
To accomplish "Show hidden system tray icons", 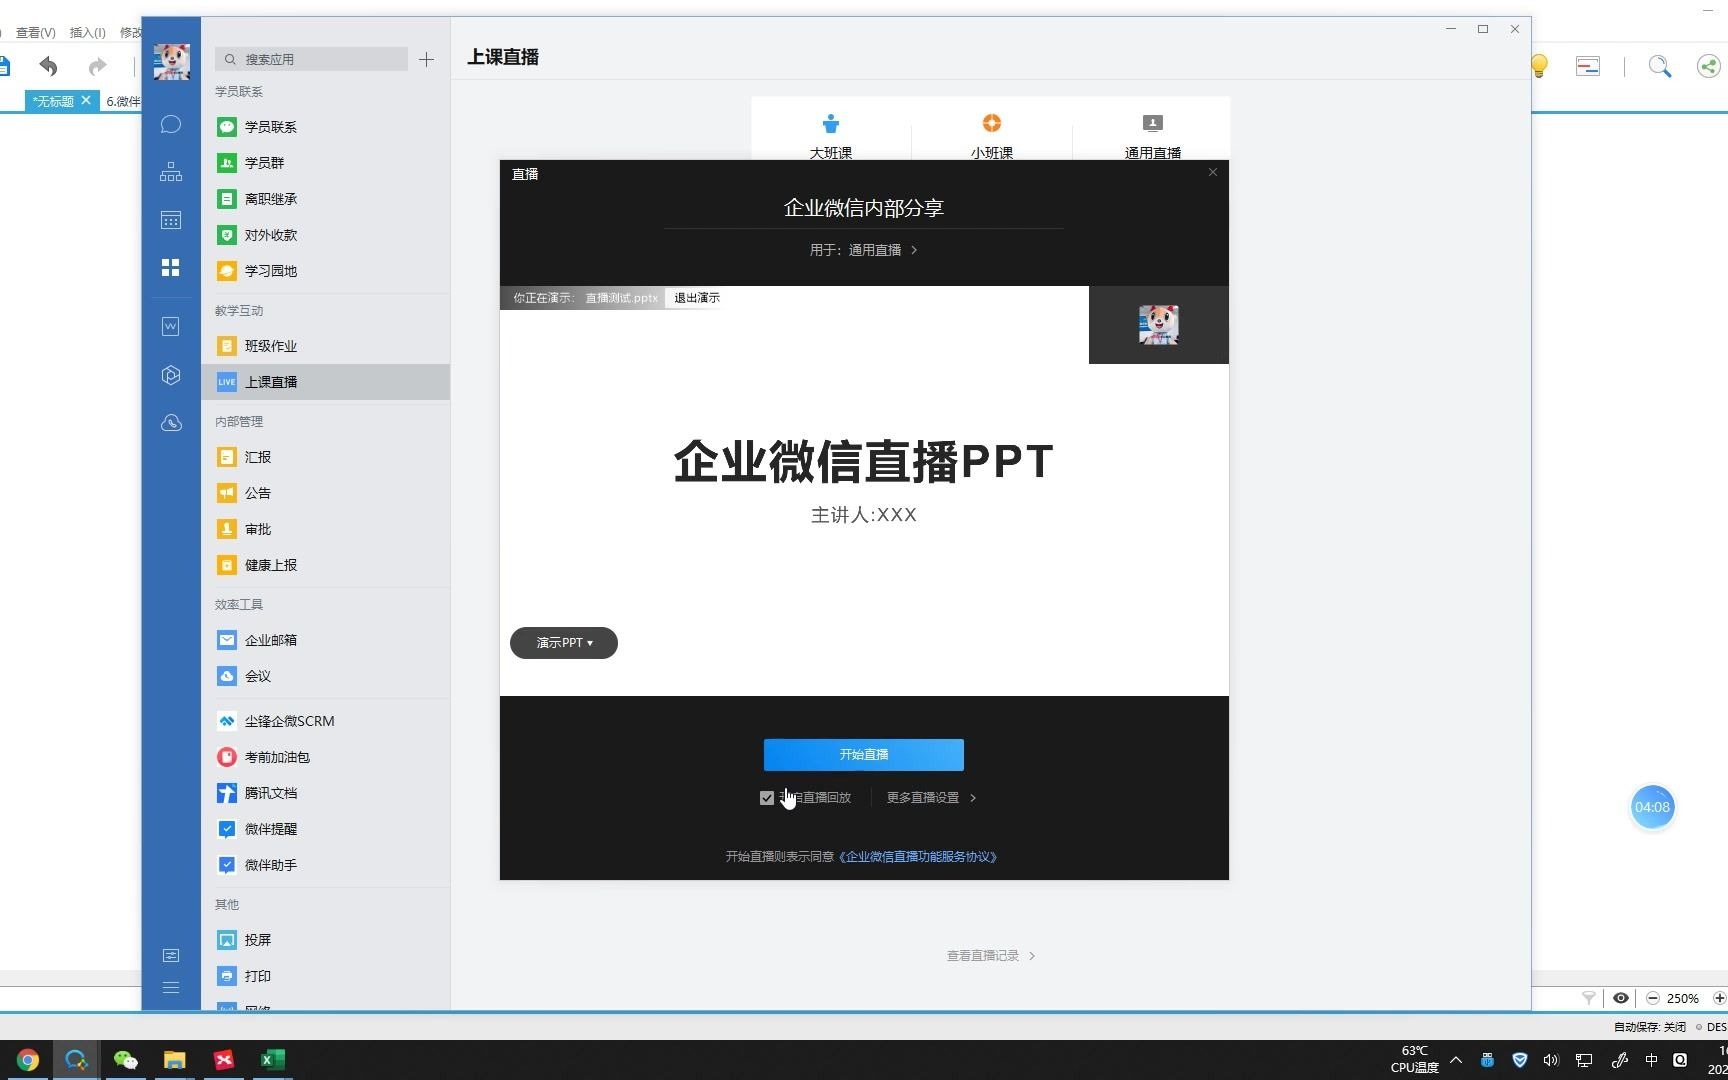I will point(1456,1060).
